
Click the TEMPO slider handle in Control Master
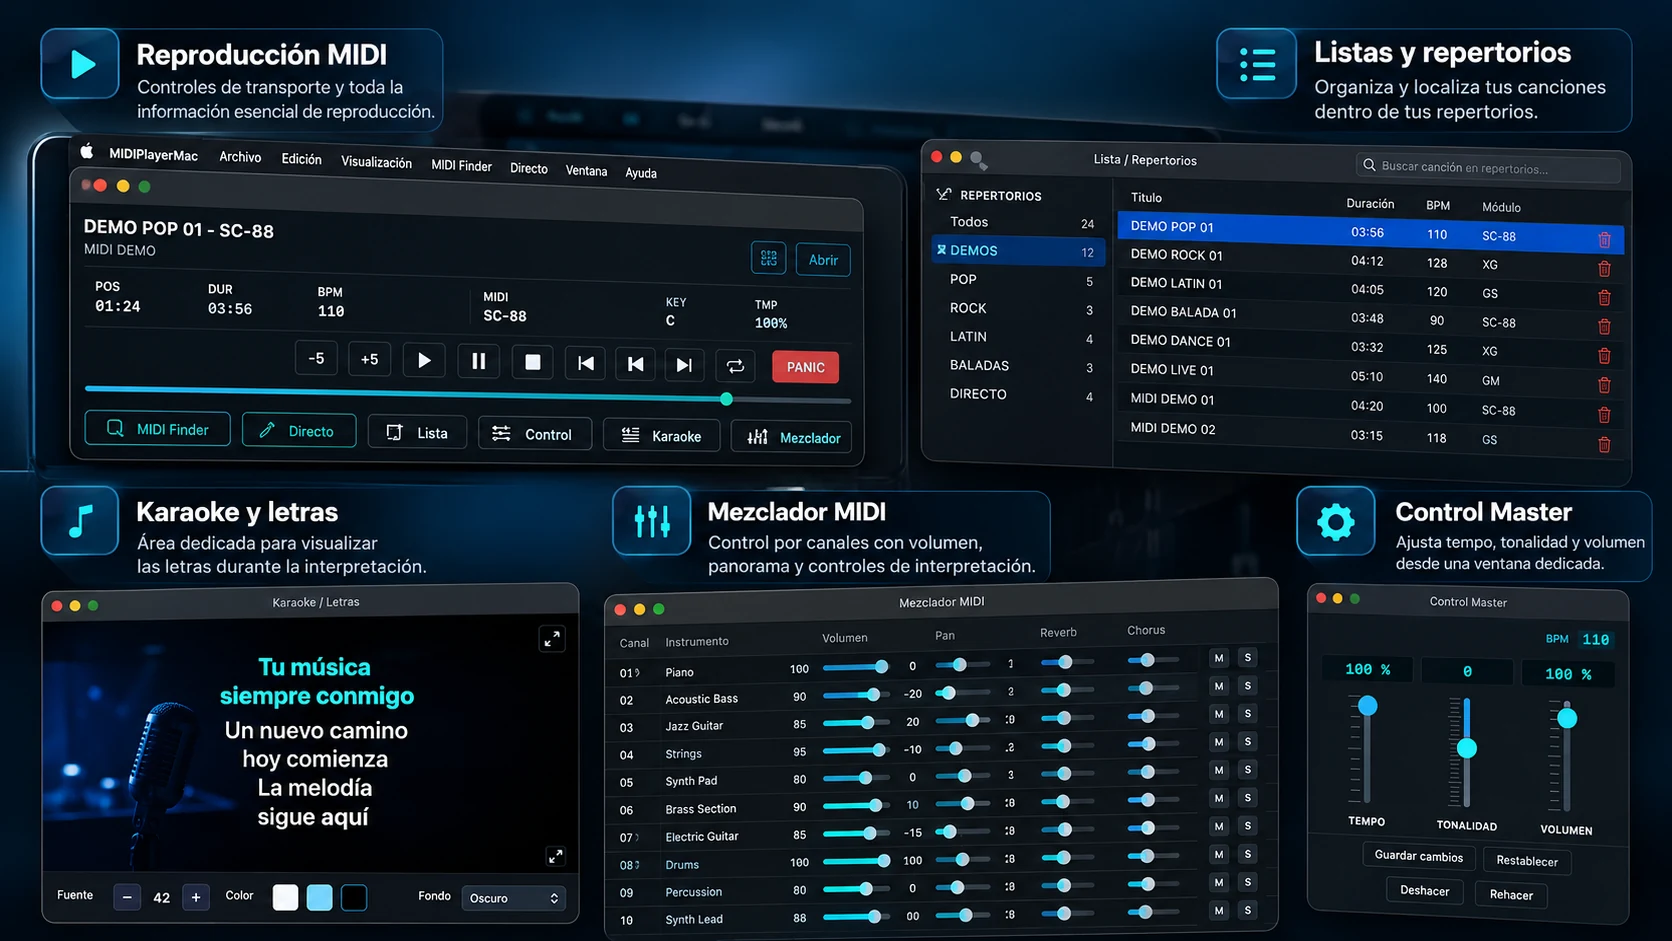pos(1367,706)
